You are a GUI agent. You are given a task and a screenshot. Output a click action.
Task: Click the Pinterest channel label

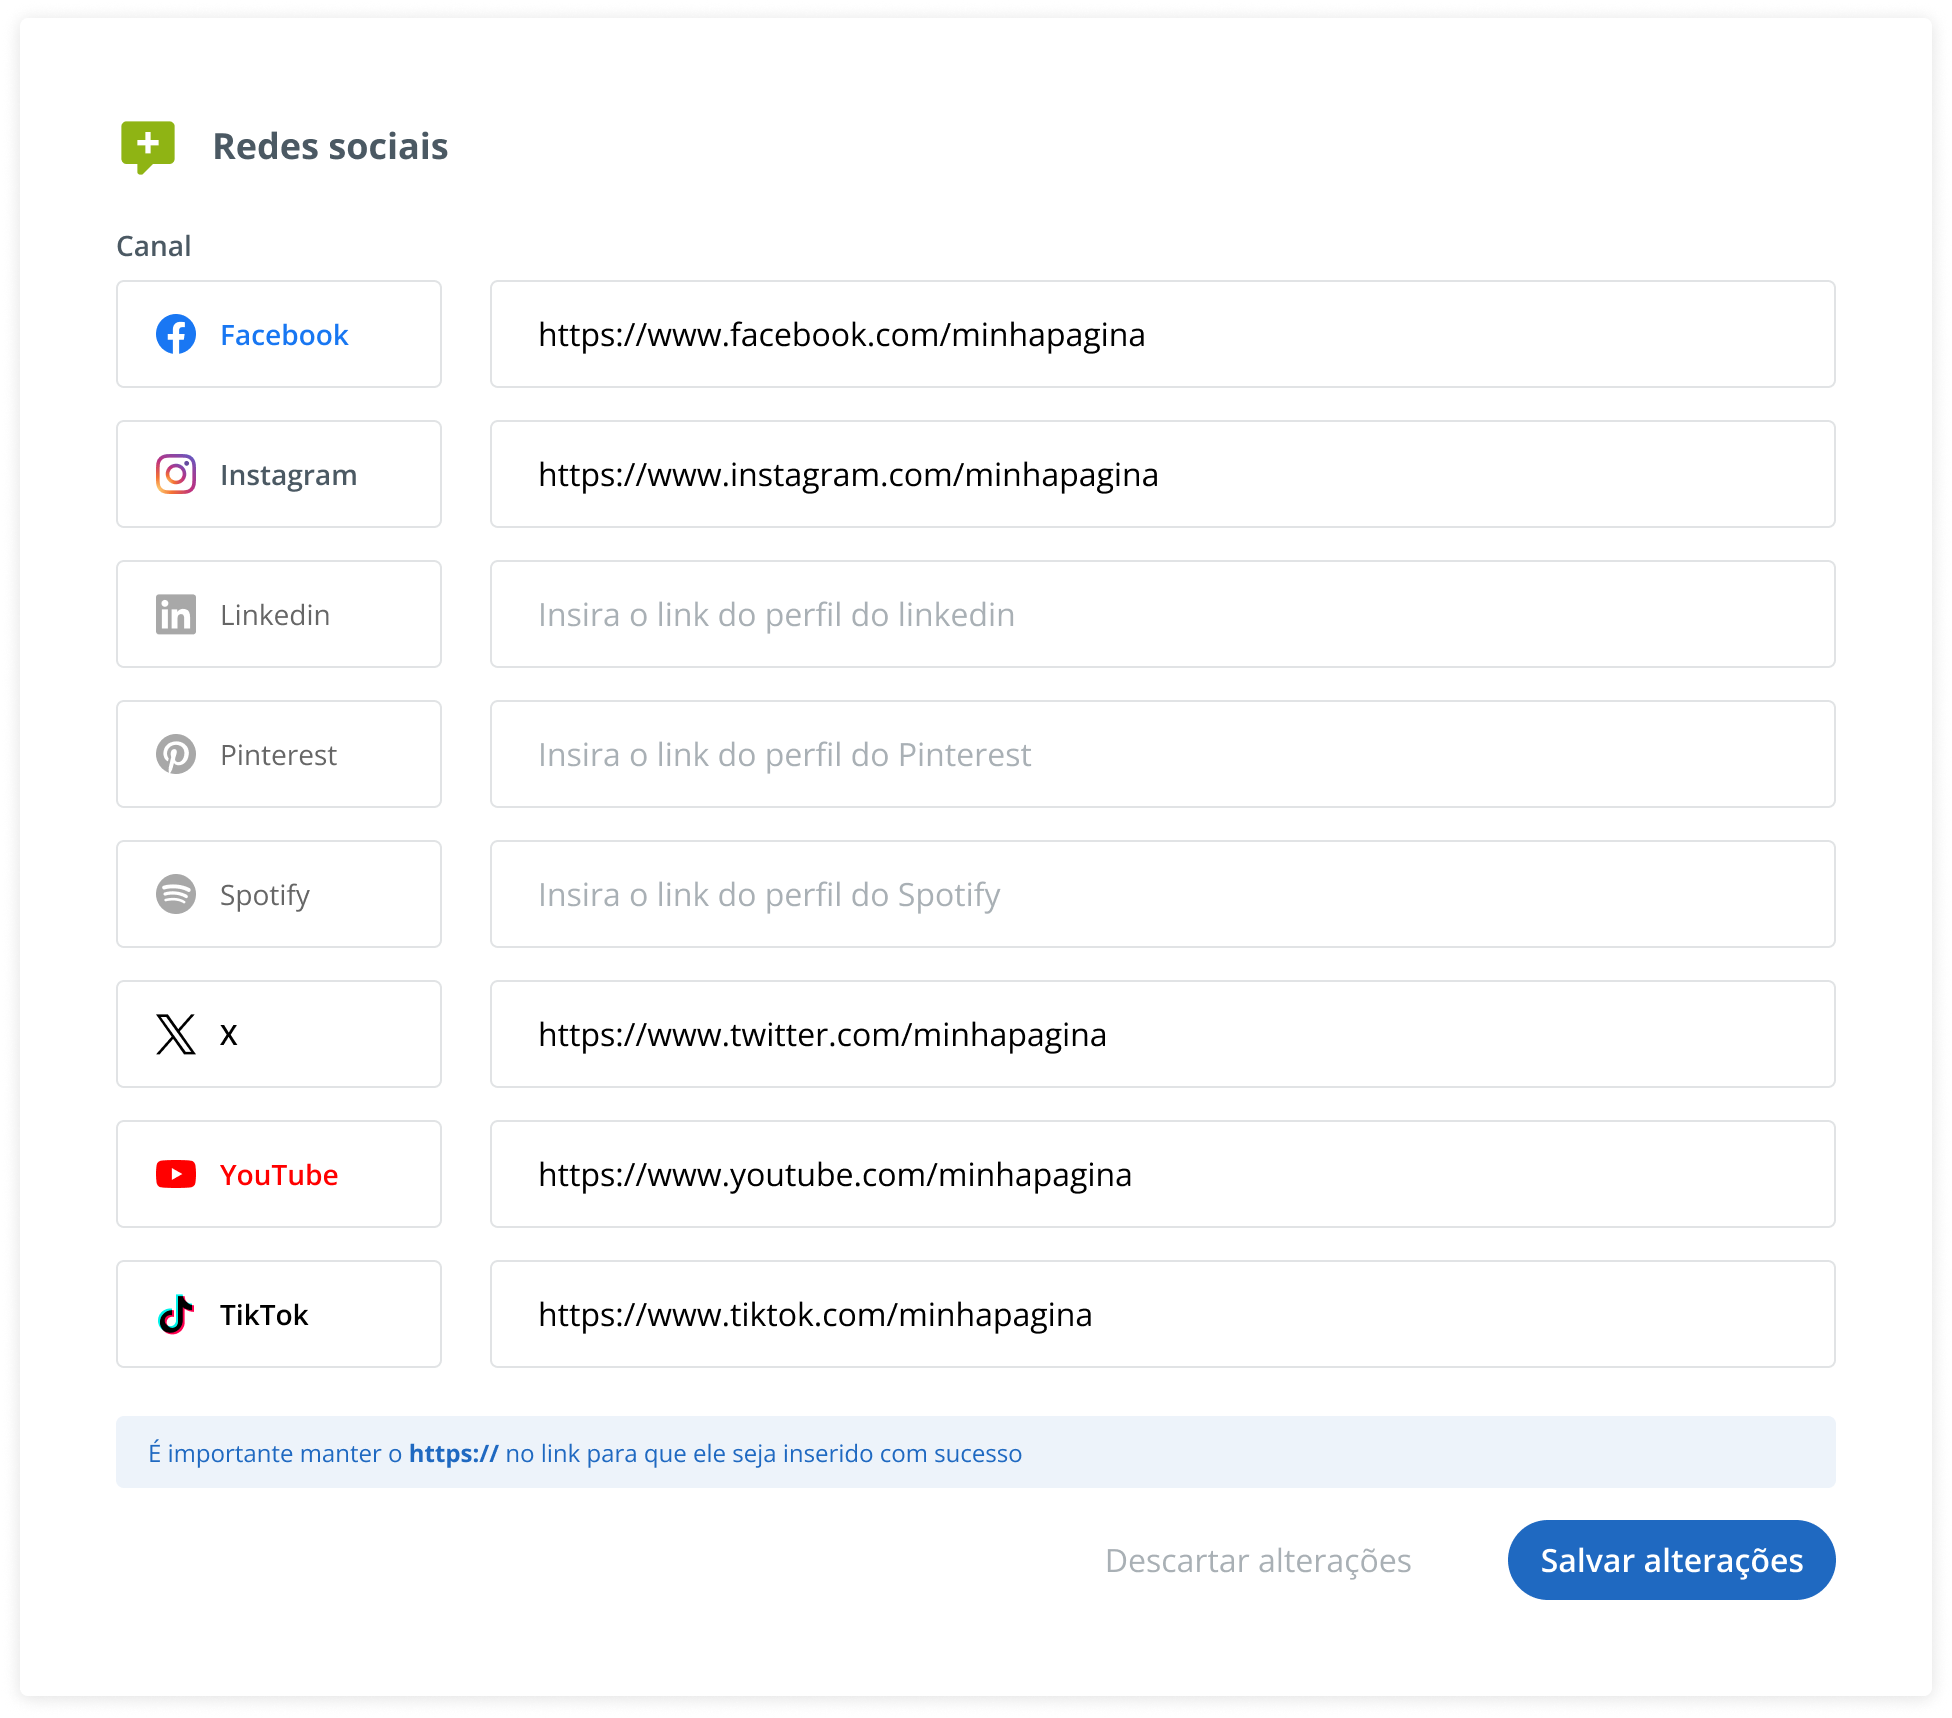coord(278,755)
